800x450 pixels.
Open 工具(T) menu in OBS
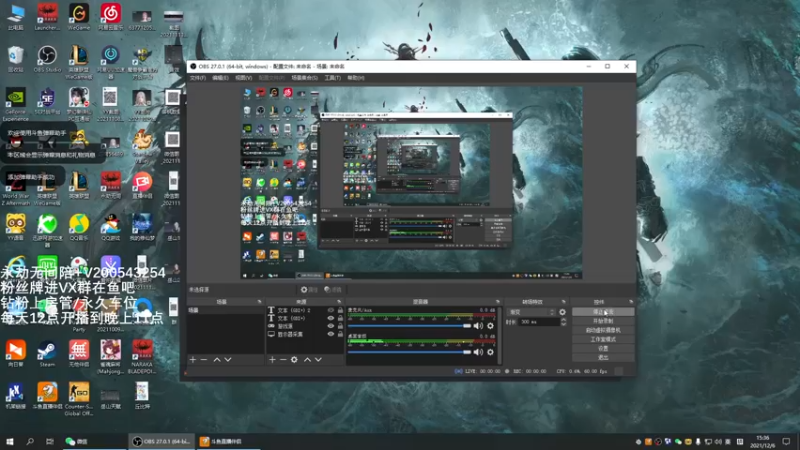click(333, 78)
